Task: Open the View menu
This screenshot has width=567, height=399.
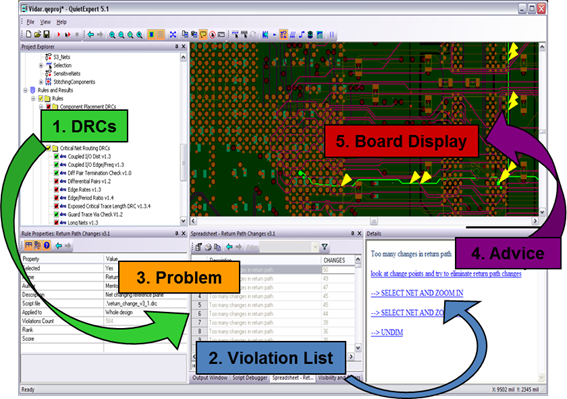Action: click(x=45, y=22)
